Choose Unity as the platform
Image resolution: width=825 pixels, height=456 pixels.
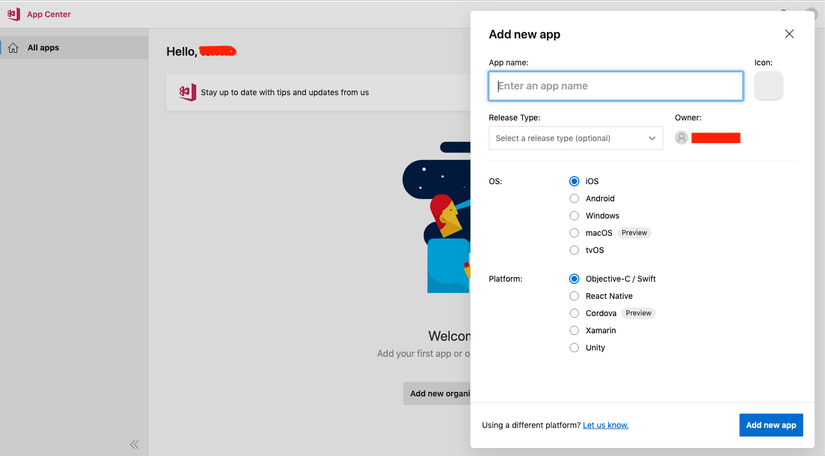(x=574, y=348)
